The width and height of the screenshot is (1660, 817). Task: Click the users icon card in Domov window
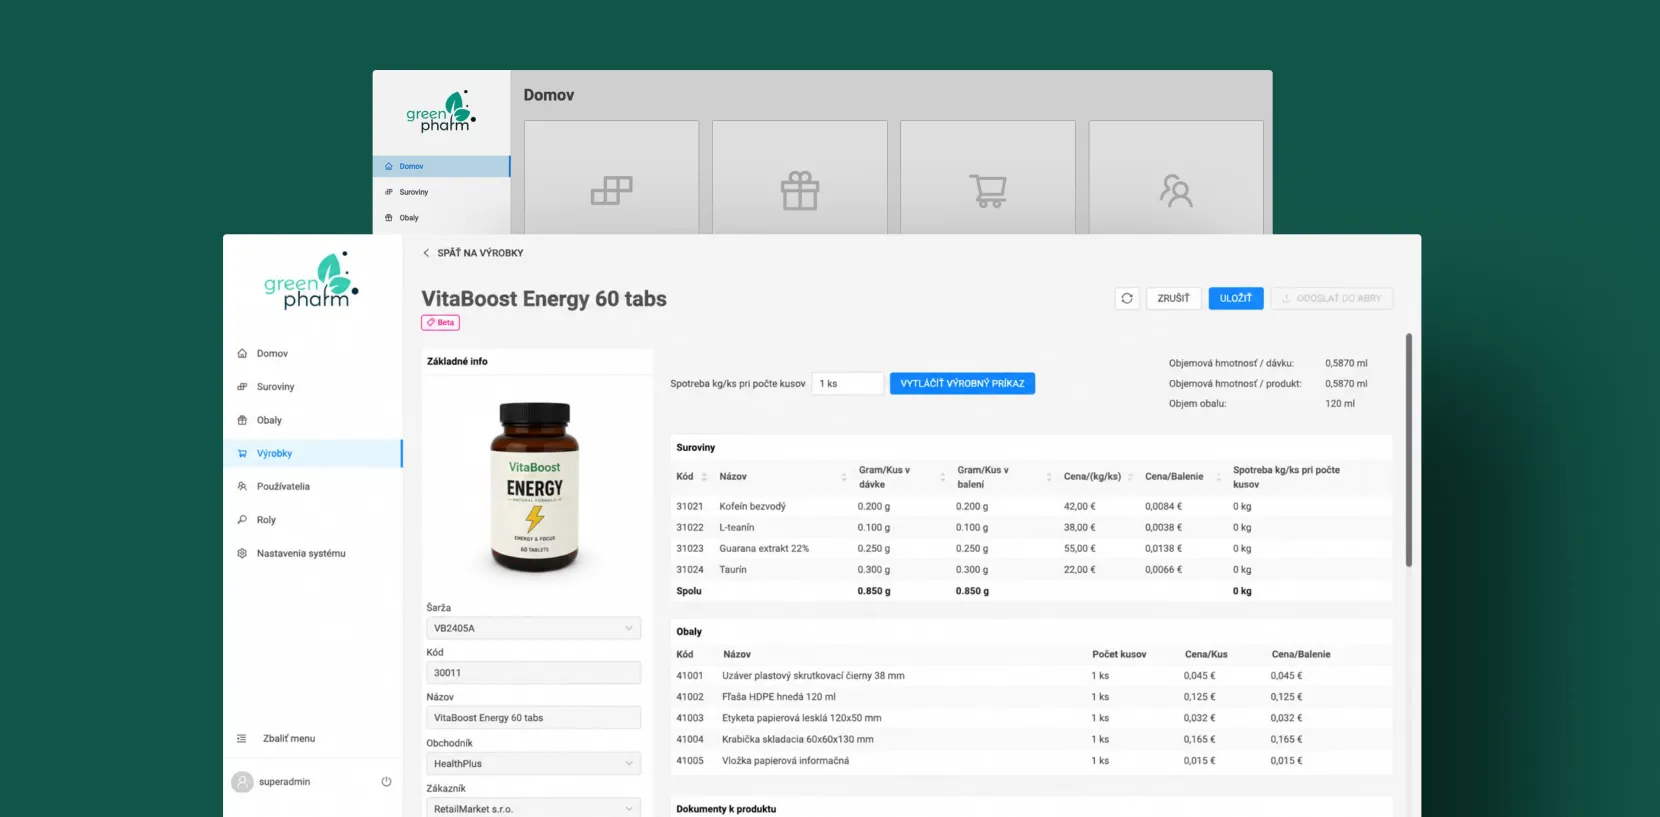tap(1176, 178)
